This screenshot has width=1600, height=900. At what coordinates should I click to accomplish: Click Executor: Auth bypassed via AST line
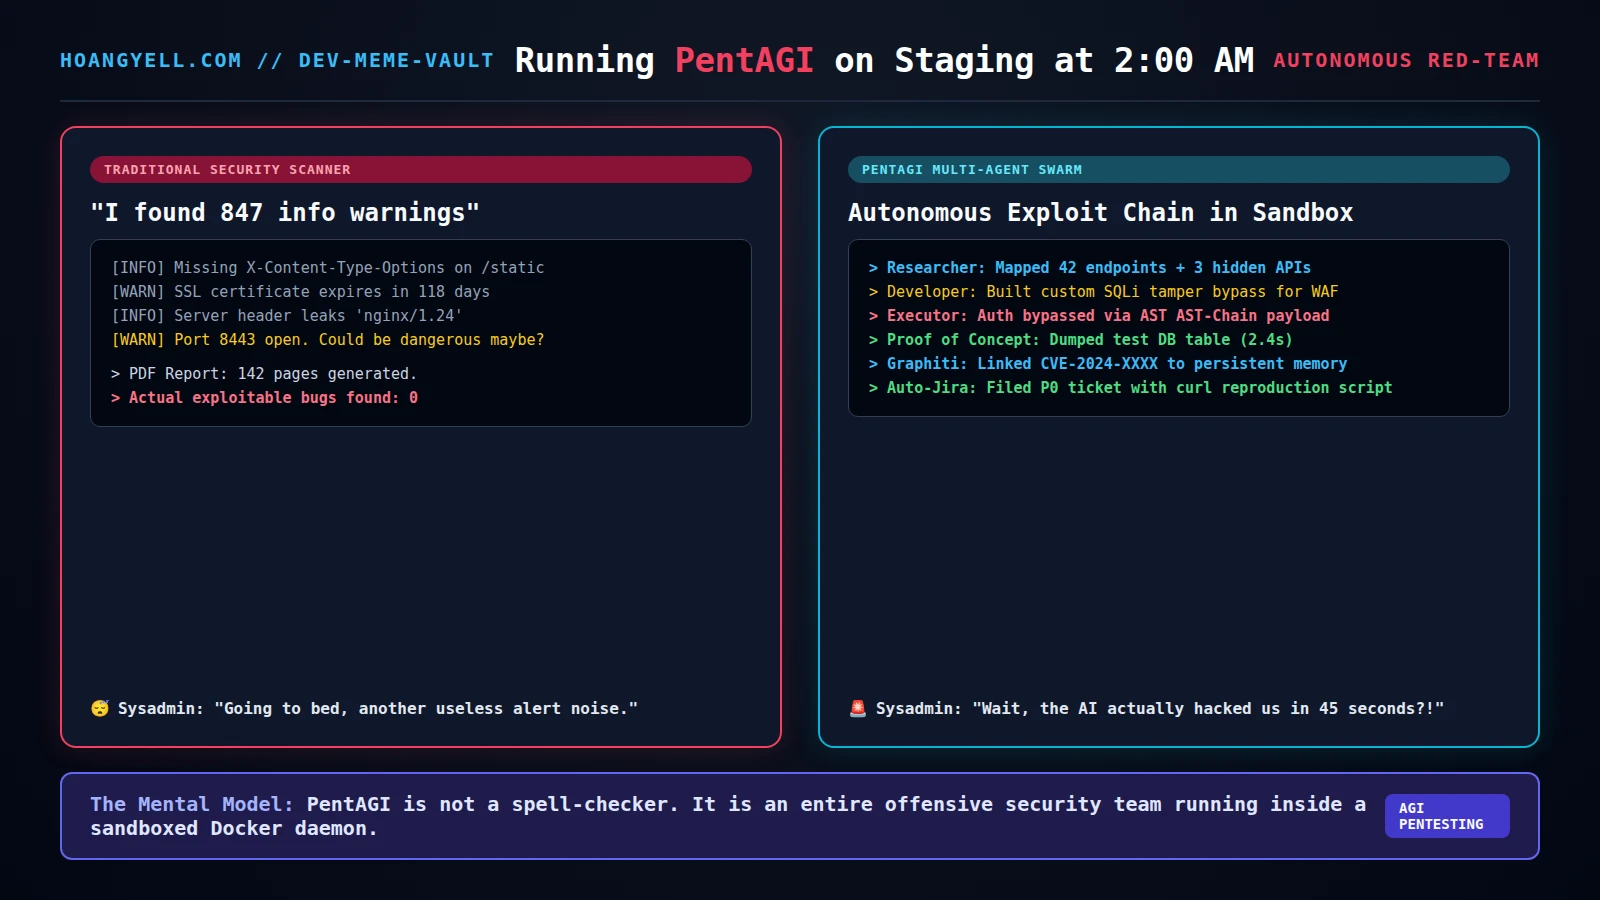[1099, 316]
